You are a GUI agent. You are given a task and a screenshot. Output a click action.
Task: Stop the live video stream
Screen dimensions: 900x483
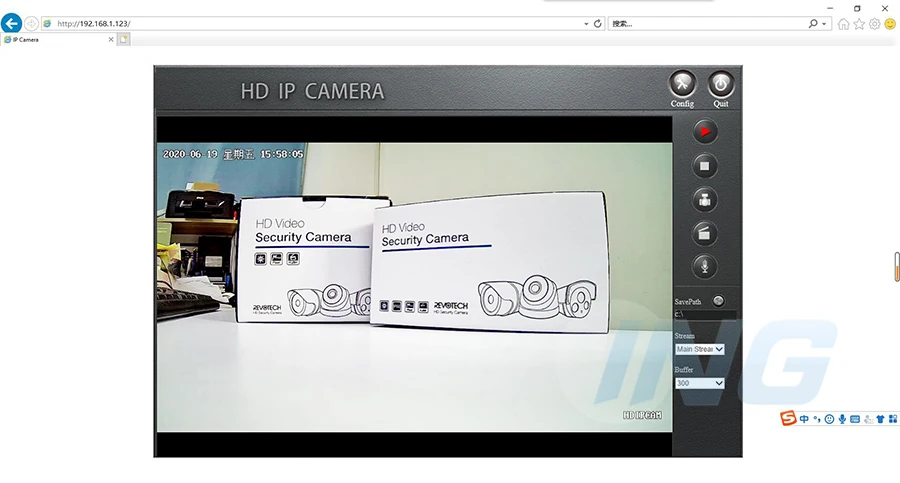[x=704, y=166]
